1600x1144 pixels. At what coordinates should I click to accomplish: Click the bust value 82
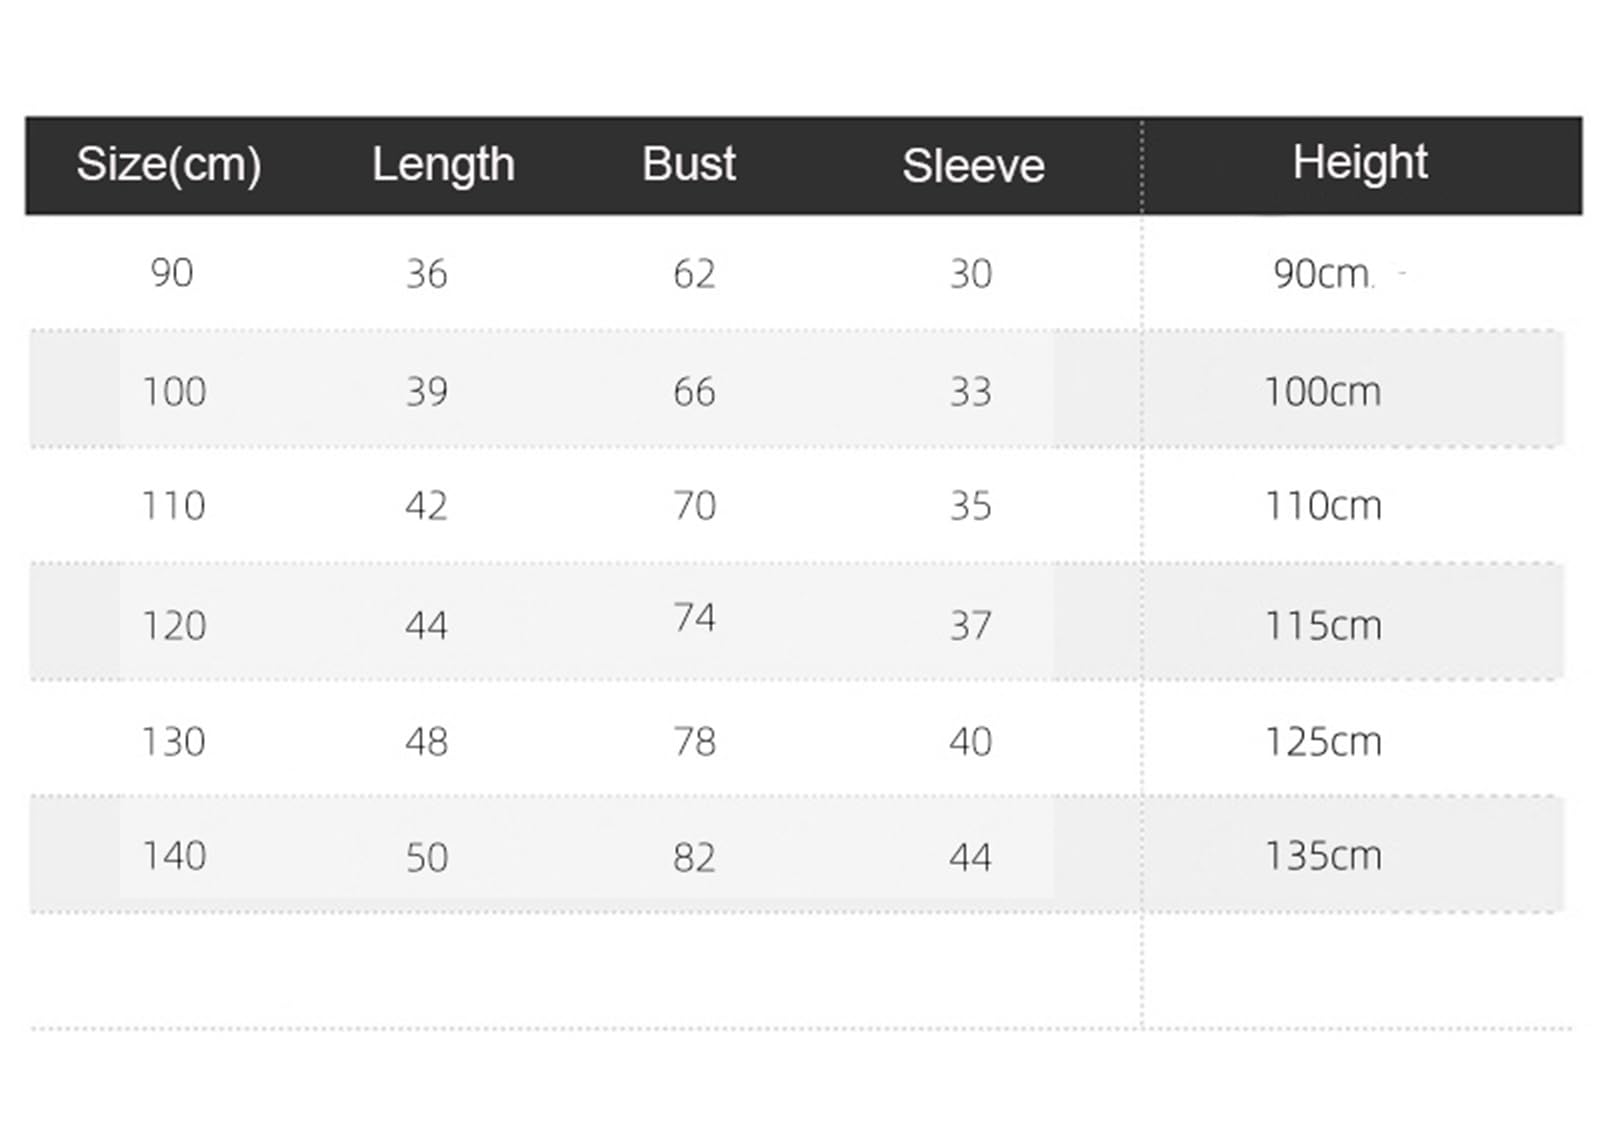tap(694, 858)
